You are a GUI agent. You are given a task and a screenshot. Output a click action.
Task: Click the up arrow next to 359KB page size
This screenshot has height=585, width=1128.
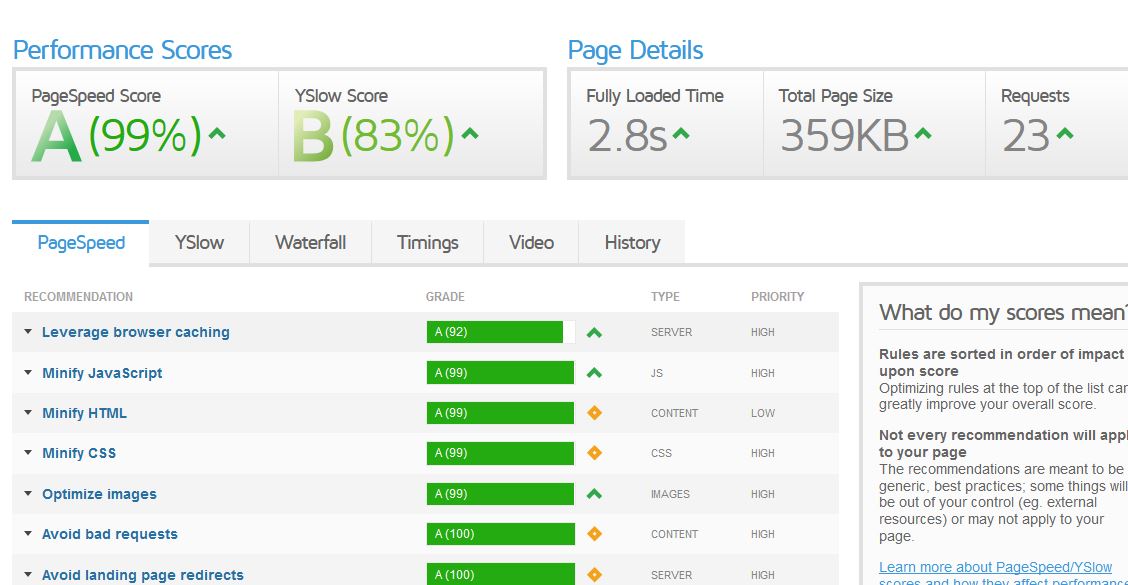[923, 133]
